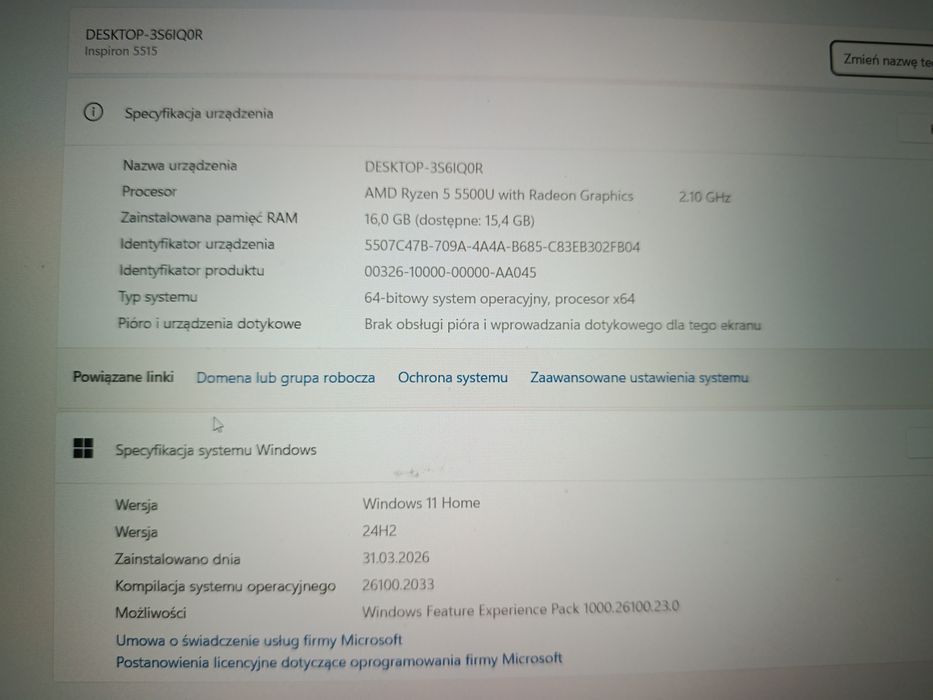The width and height of the screenshot is (933, 700).
Task: Select the Brak obsługi pióra value text
Action: (562, 325)
